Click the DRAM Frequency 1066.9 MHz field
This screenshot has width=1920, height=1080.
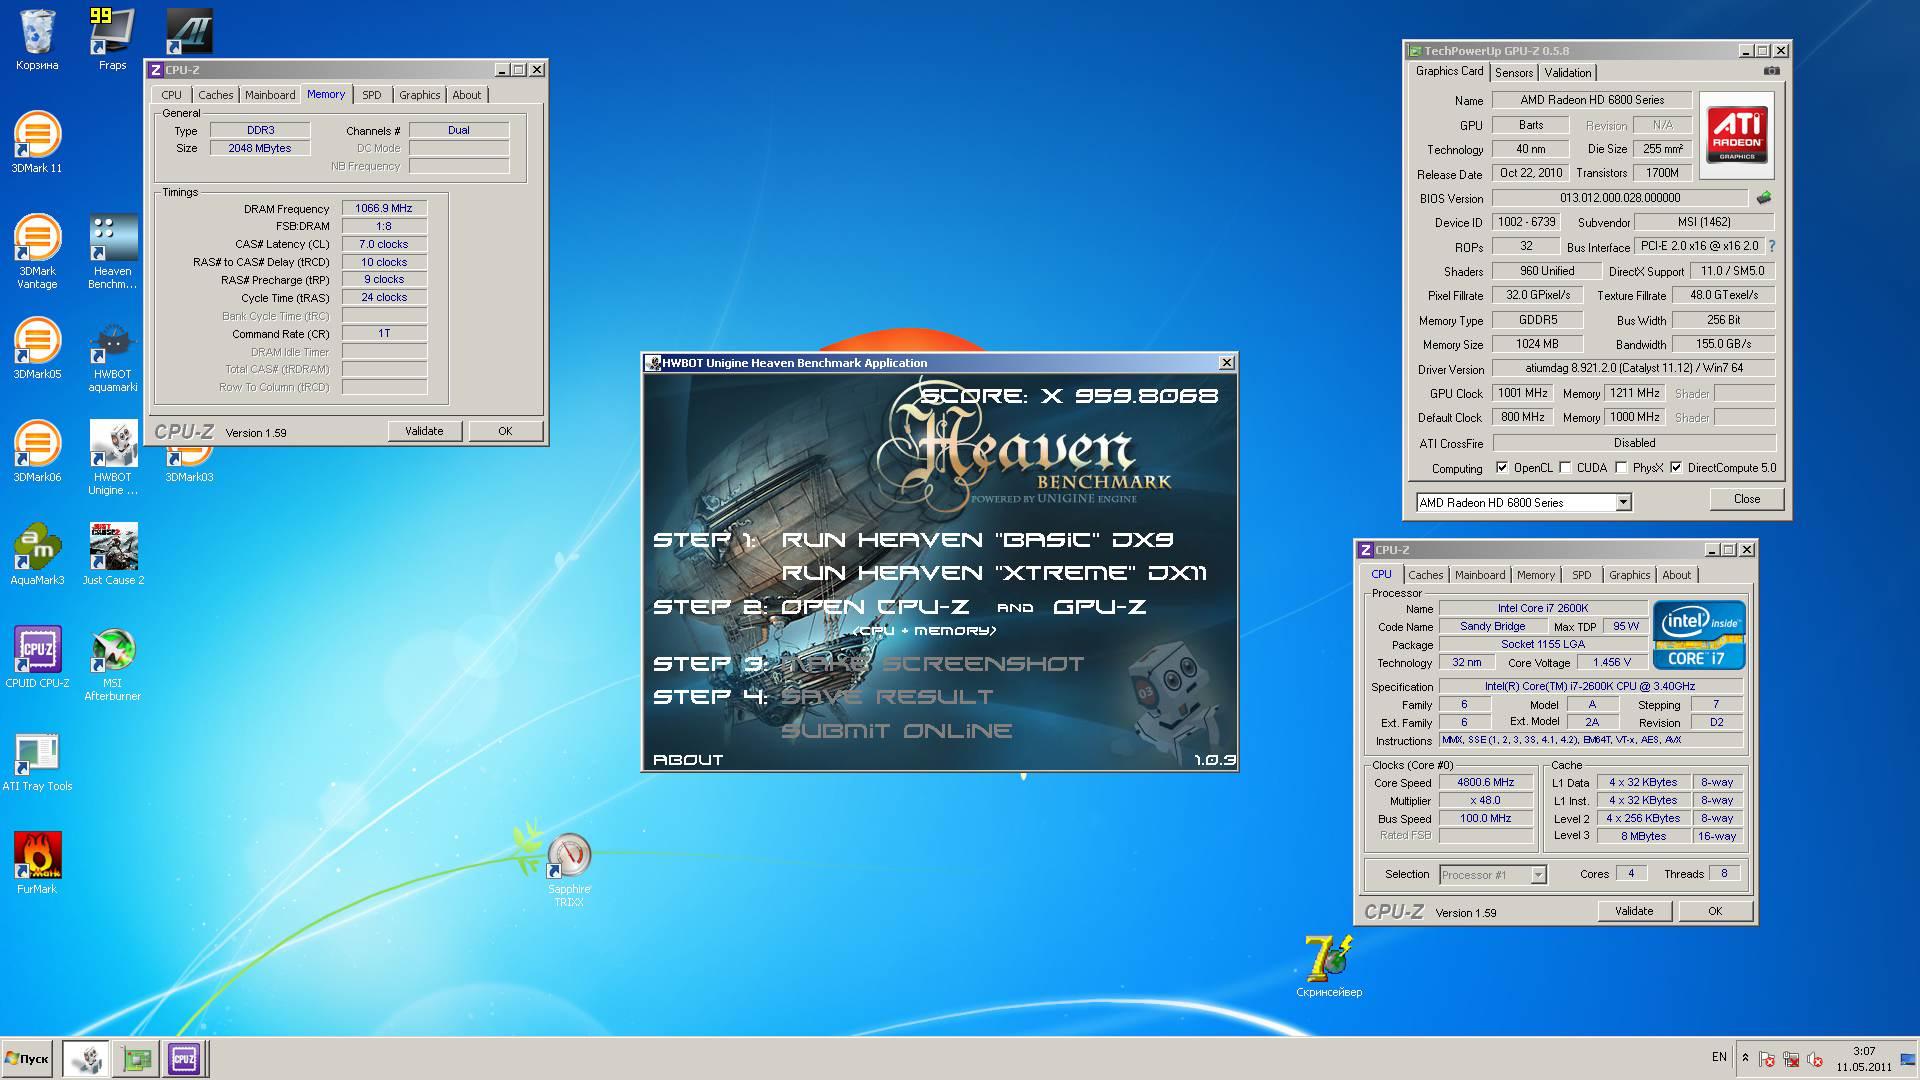(384, 209)
